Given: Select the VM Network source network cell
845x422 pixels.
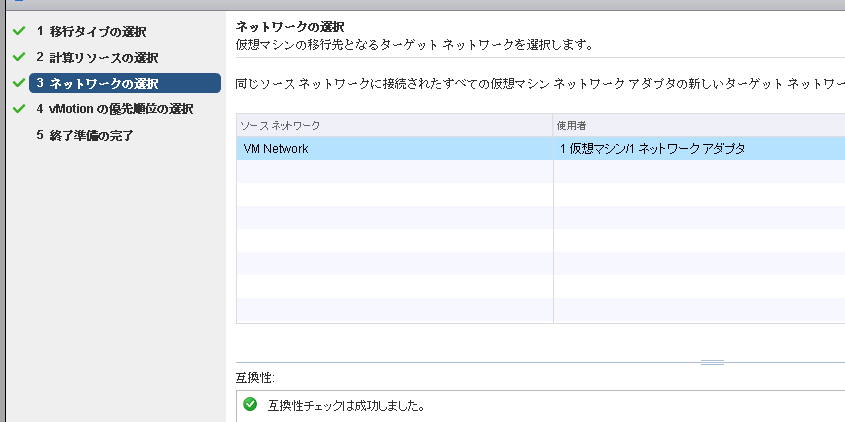Looking at the screenshot, I should [276, 149].
